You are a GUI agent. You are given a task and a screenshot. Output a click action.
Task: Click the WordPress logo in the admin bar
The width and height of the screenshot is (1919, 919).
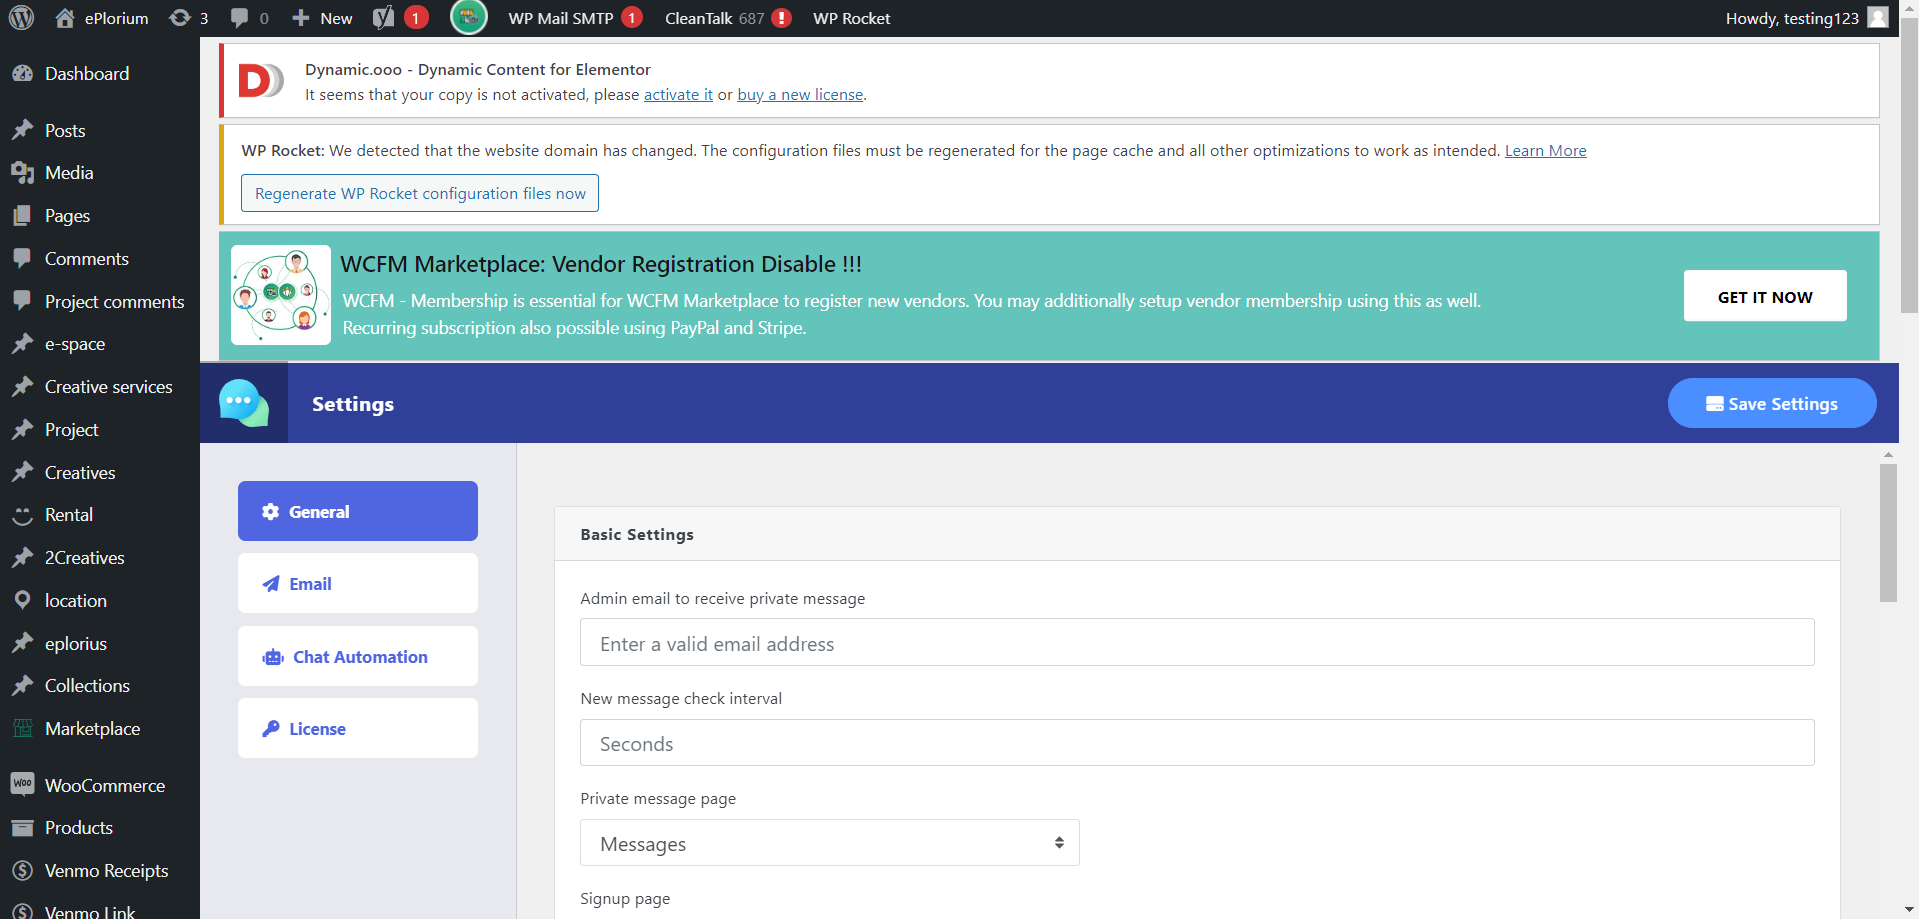point(22,18)
